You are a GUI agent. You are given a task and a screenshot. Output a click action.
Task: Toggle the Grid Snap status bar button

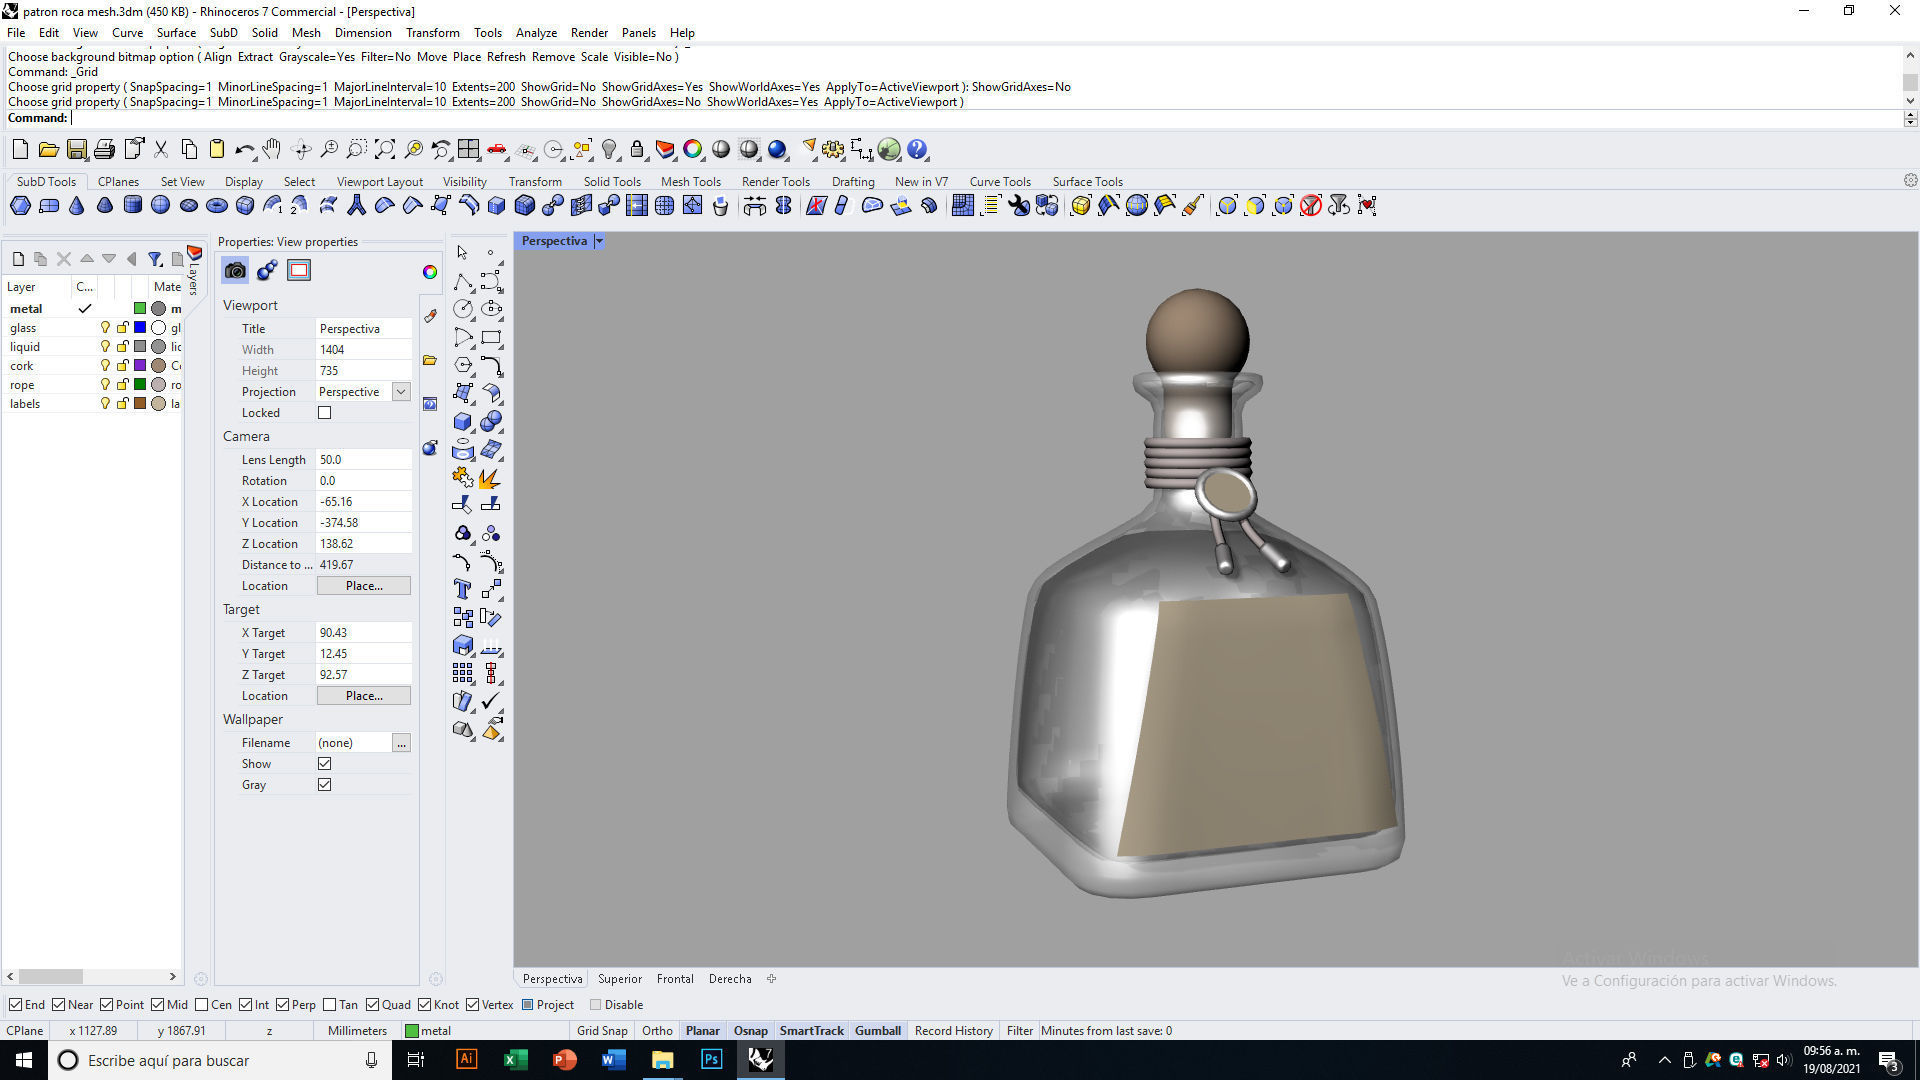pos(602,1030)
